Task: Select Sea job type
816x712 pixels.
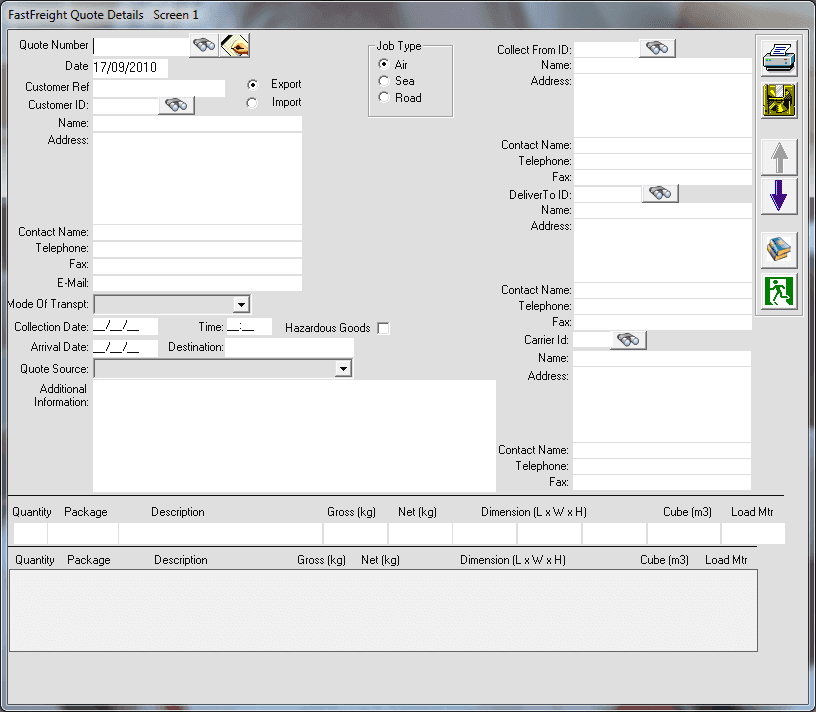Action: click(x=384, y=81)
